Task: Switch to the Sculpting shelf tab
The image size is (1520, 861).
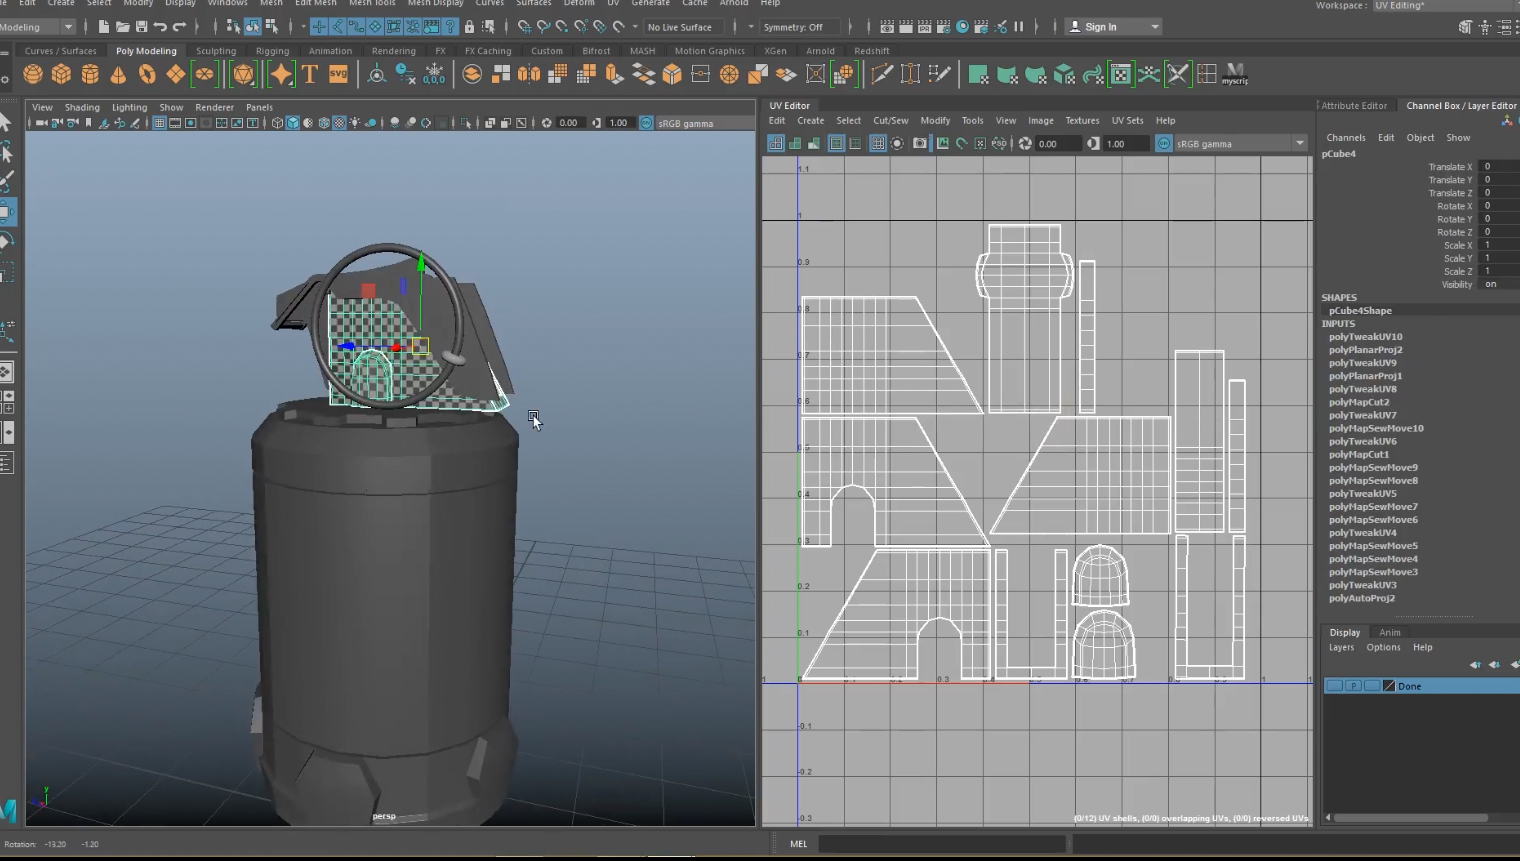Action: pyautogui.click(x=216, y=51)
